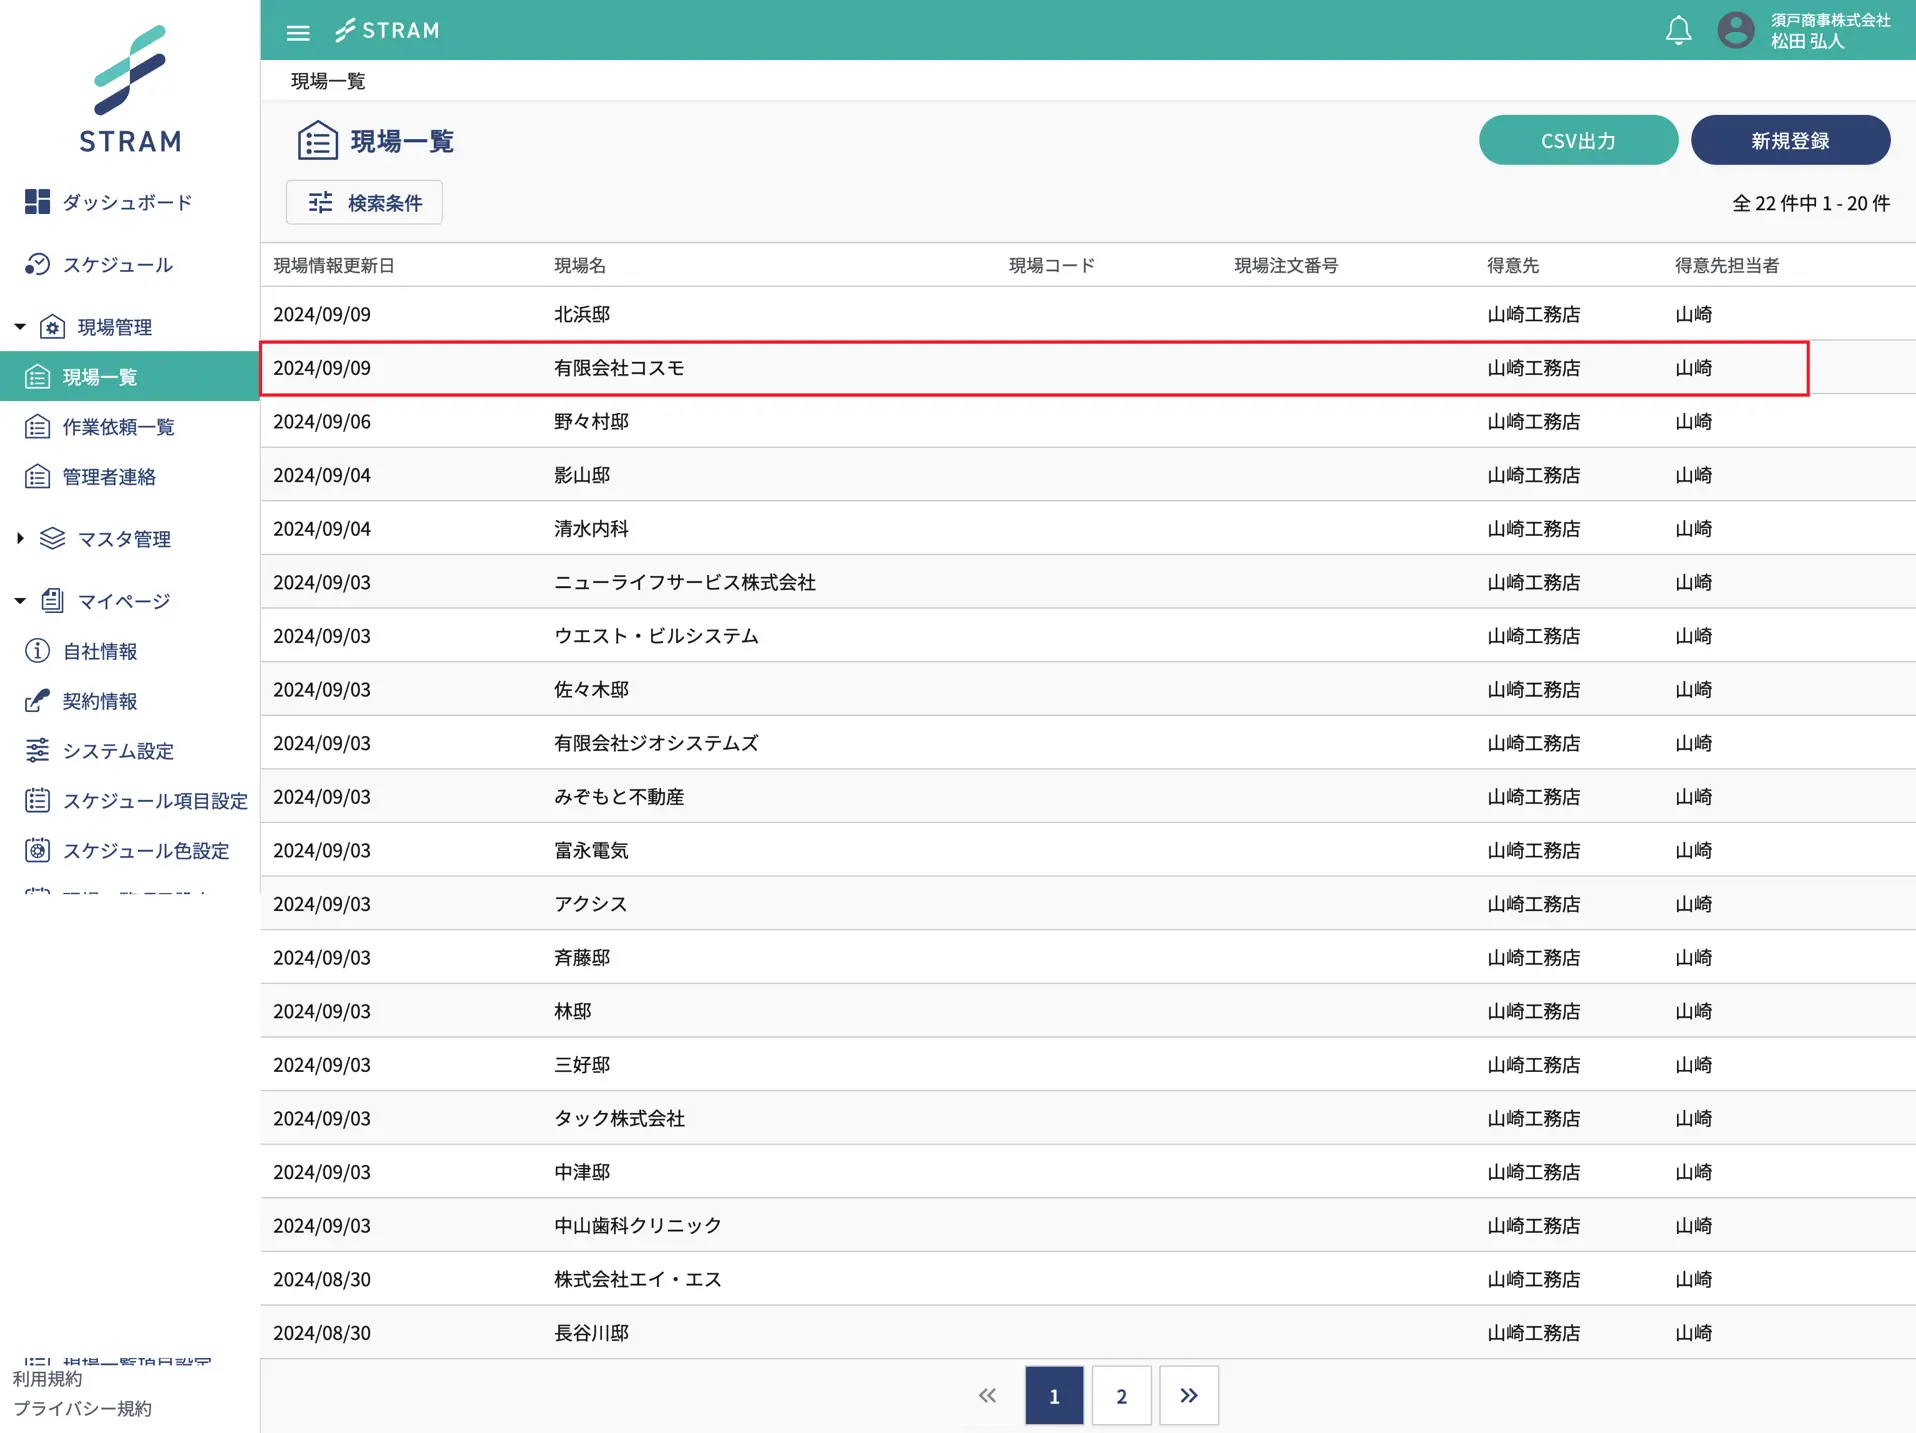Collapse the 現場管理 section arrow
The image size is (1916, 1433).
point(20,327)
